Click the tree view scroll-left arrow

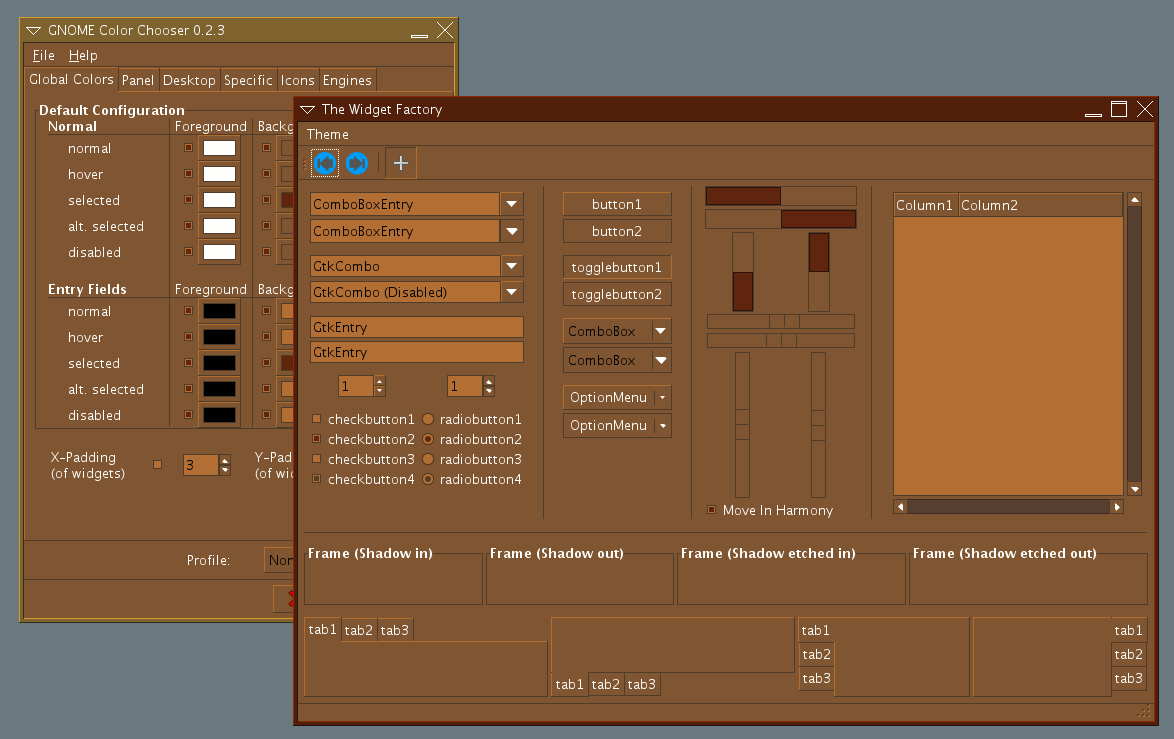pyautogui.click(x=901, y=507)
